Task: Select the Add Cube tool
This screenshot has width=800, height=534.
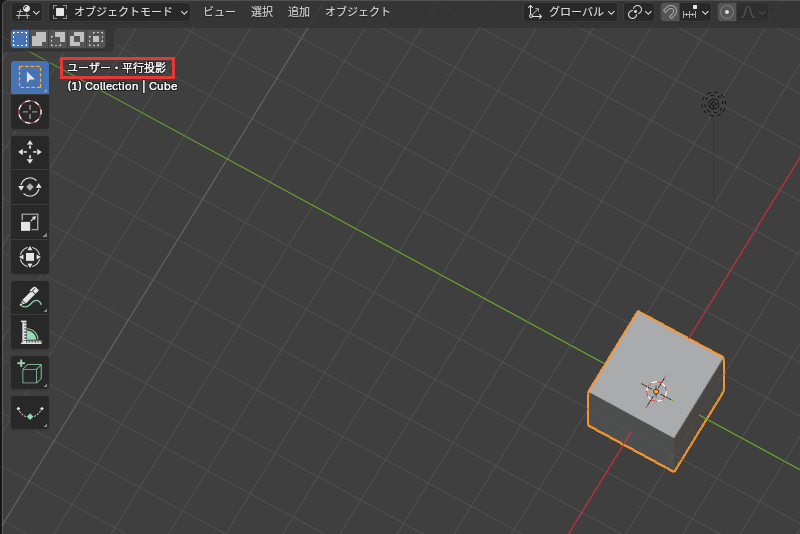Action: tap(30, 372)
